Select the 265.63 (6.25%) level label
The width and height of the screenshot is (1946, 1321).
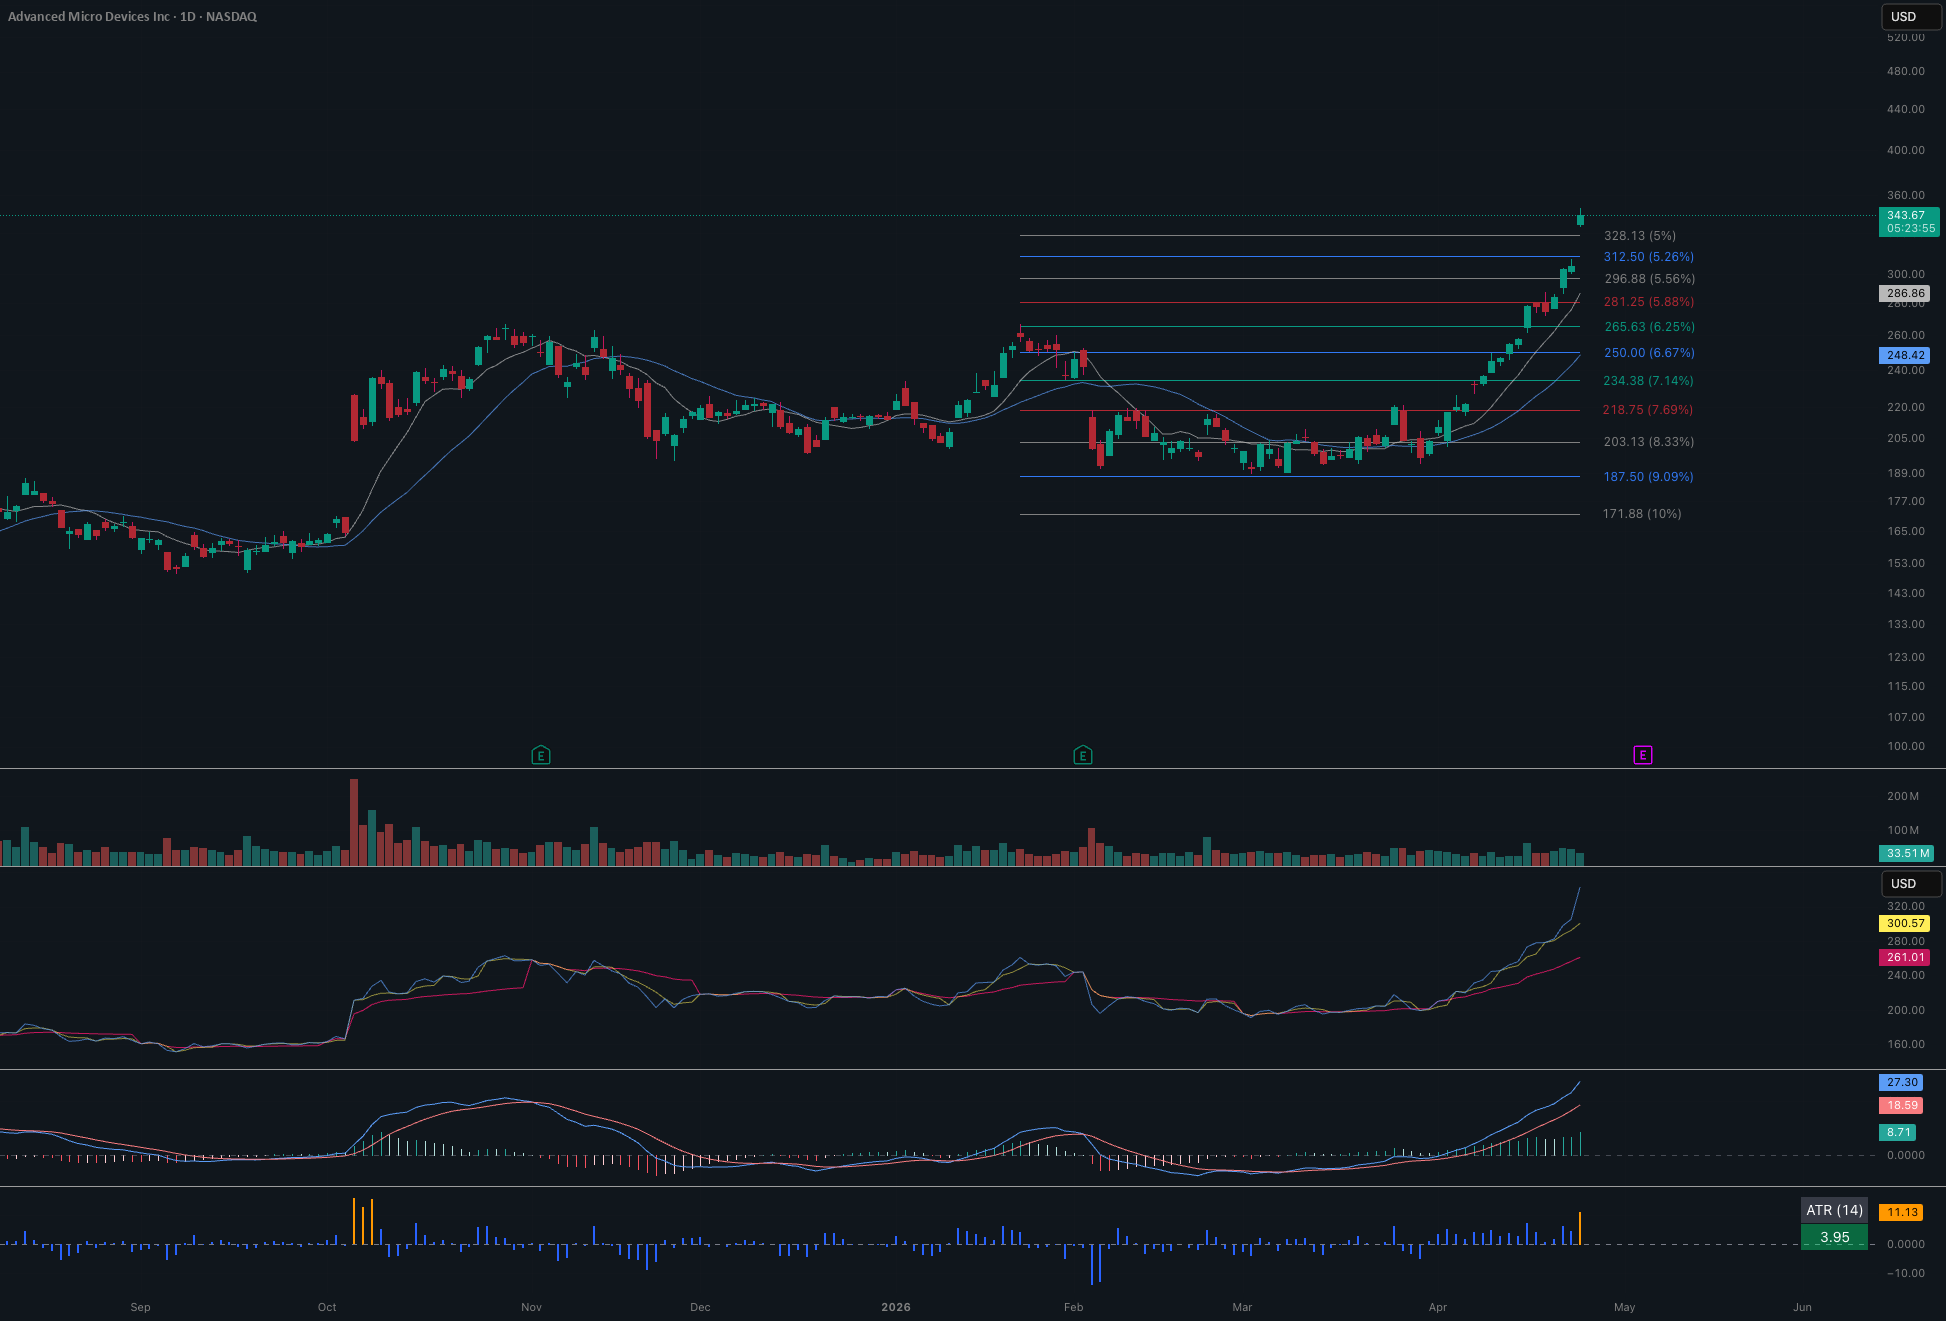[1649, 327]
